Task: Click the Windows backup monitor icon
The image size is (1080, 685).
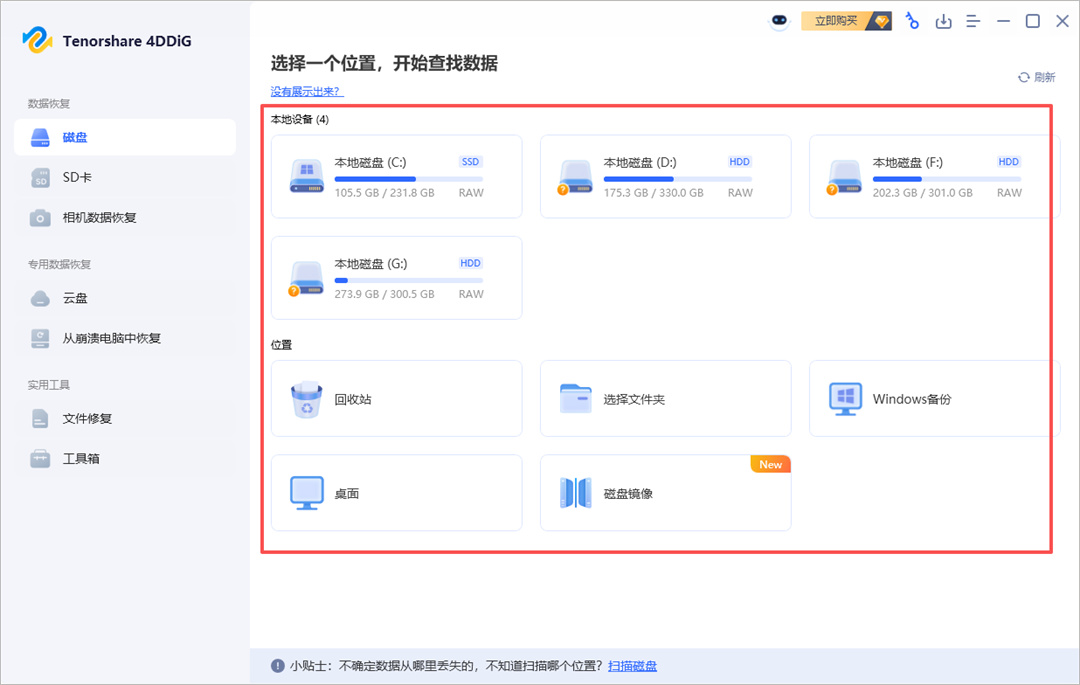Action: [845, 399]
